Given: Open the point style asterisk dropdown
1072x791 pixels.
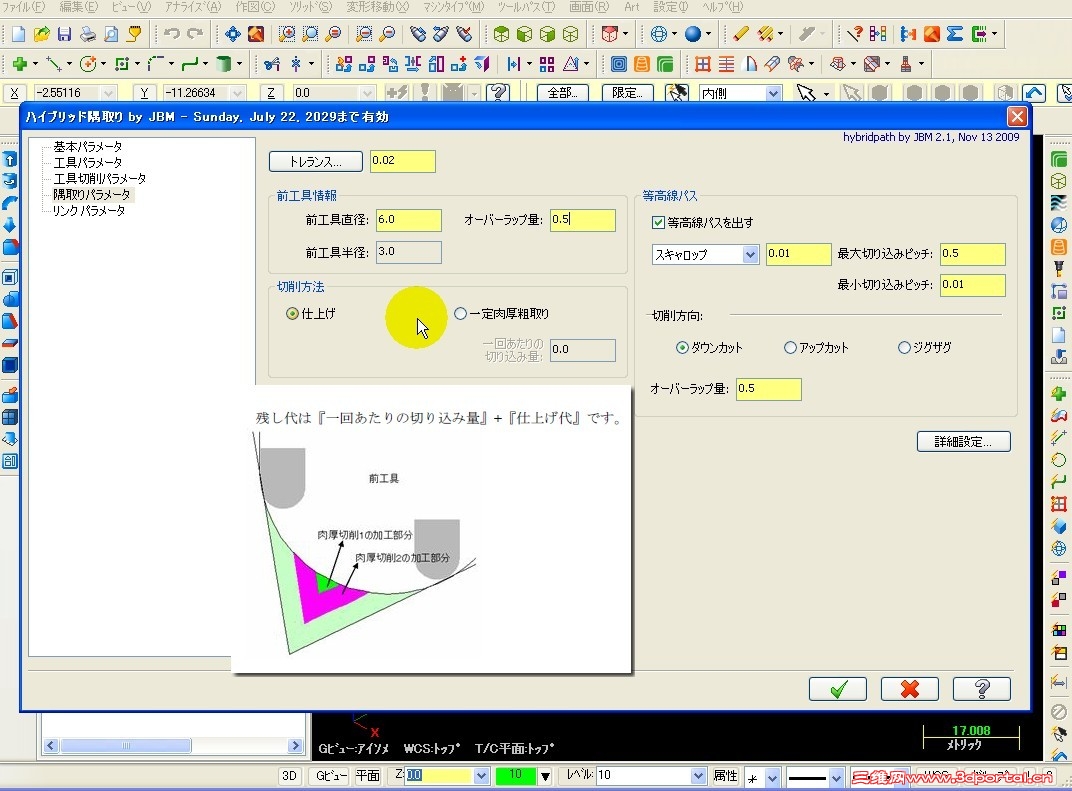Looking at the screenshot, I should coord(772,778).
